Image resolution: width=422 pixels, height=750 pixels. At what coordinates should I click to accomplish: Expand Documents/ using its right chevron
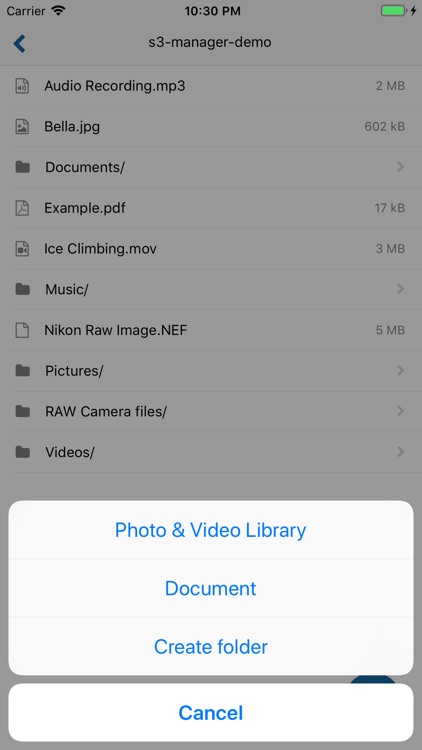(x=400, y=166)
